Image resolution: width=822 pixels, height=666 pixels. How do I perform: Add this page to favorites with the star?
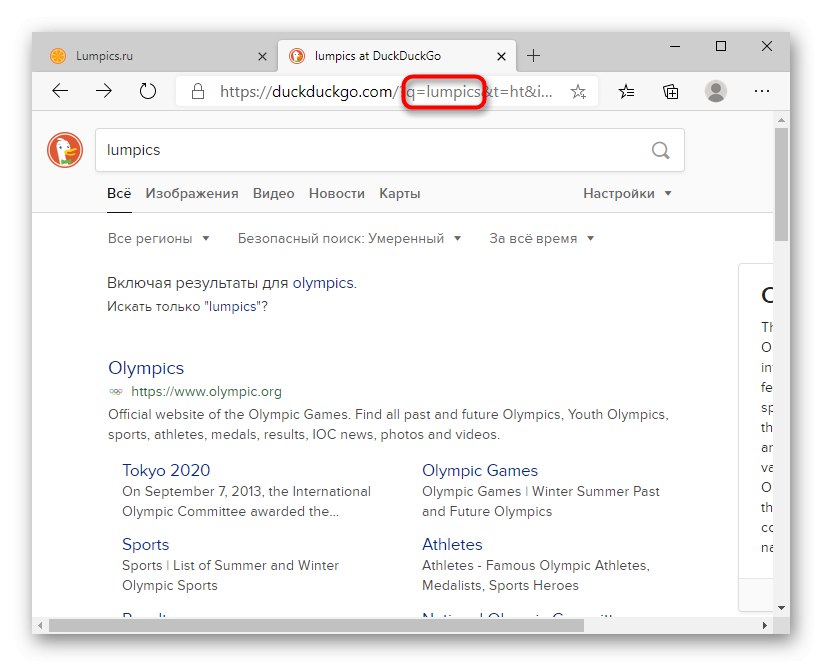(x=578, y=92)
